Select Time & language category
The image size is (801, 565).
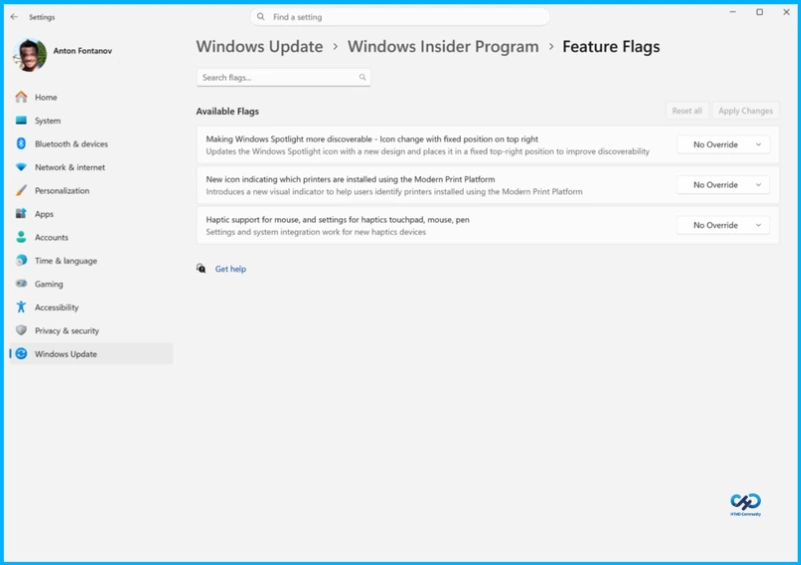pos(91,261)
